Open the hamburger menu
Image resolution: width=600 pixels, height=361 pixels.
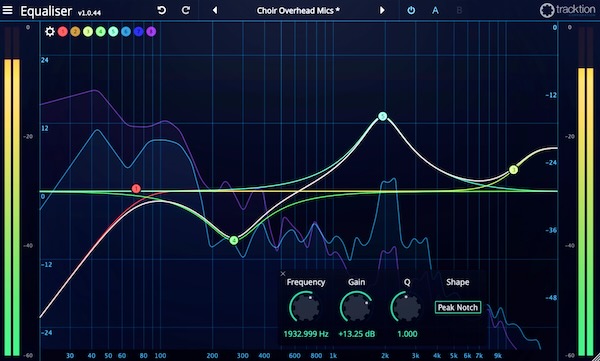8,10
